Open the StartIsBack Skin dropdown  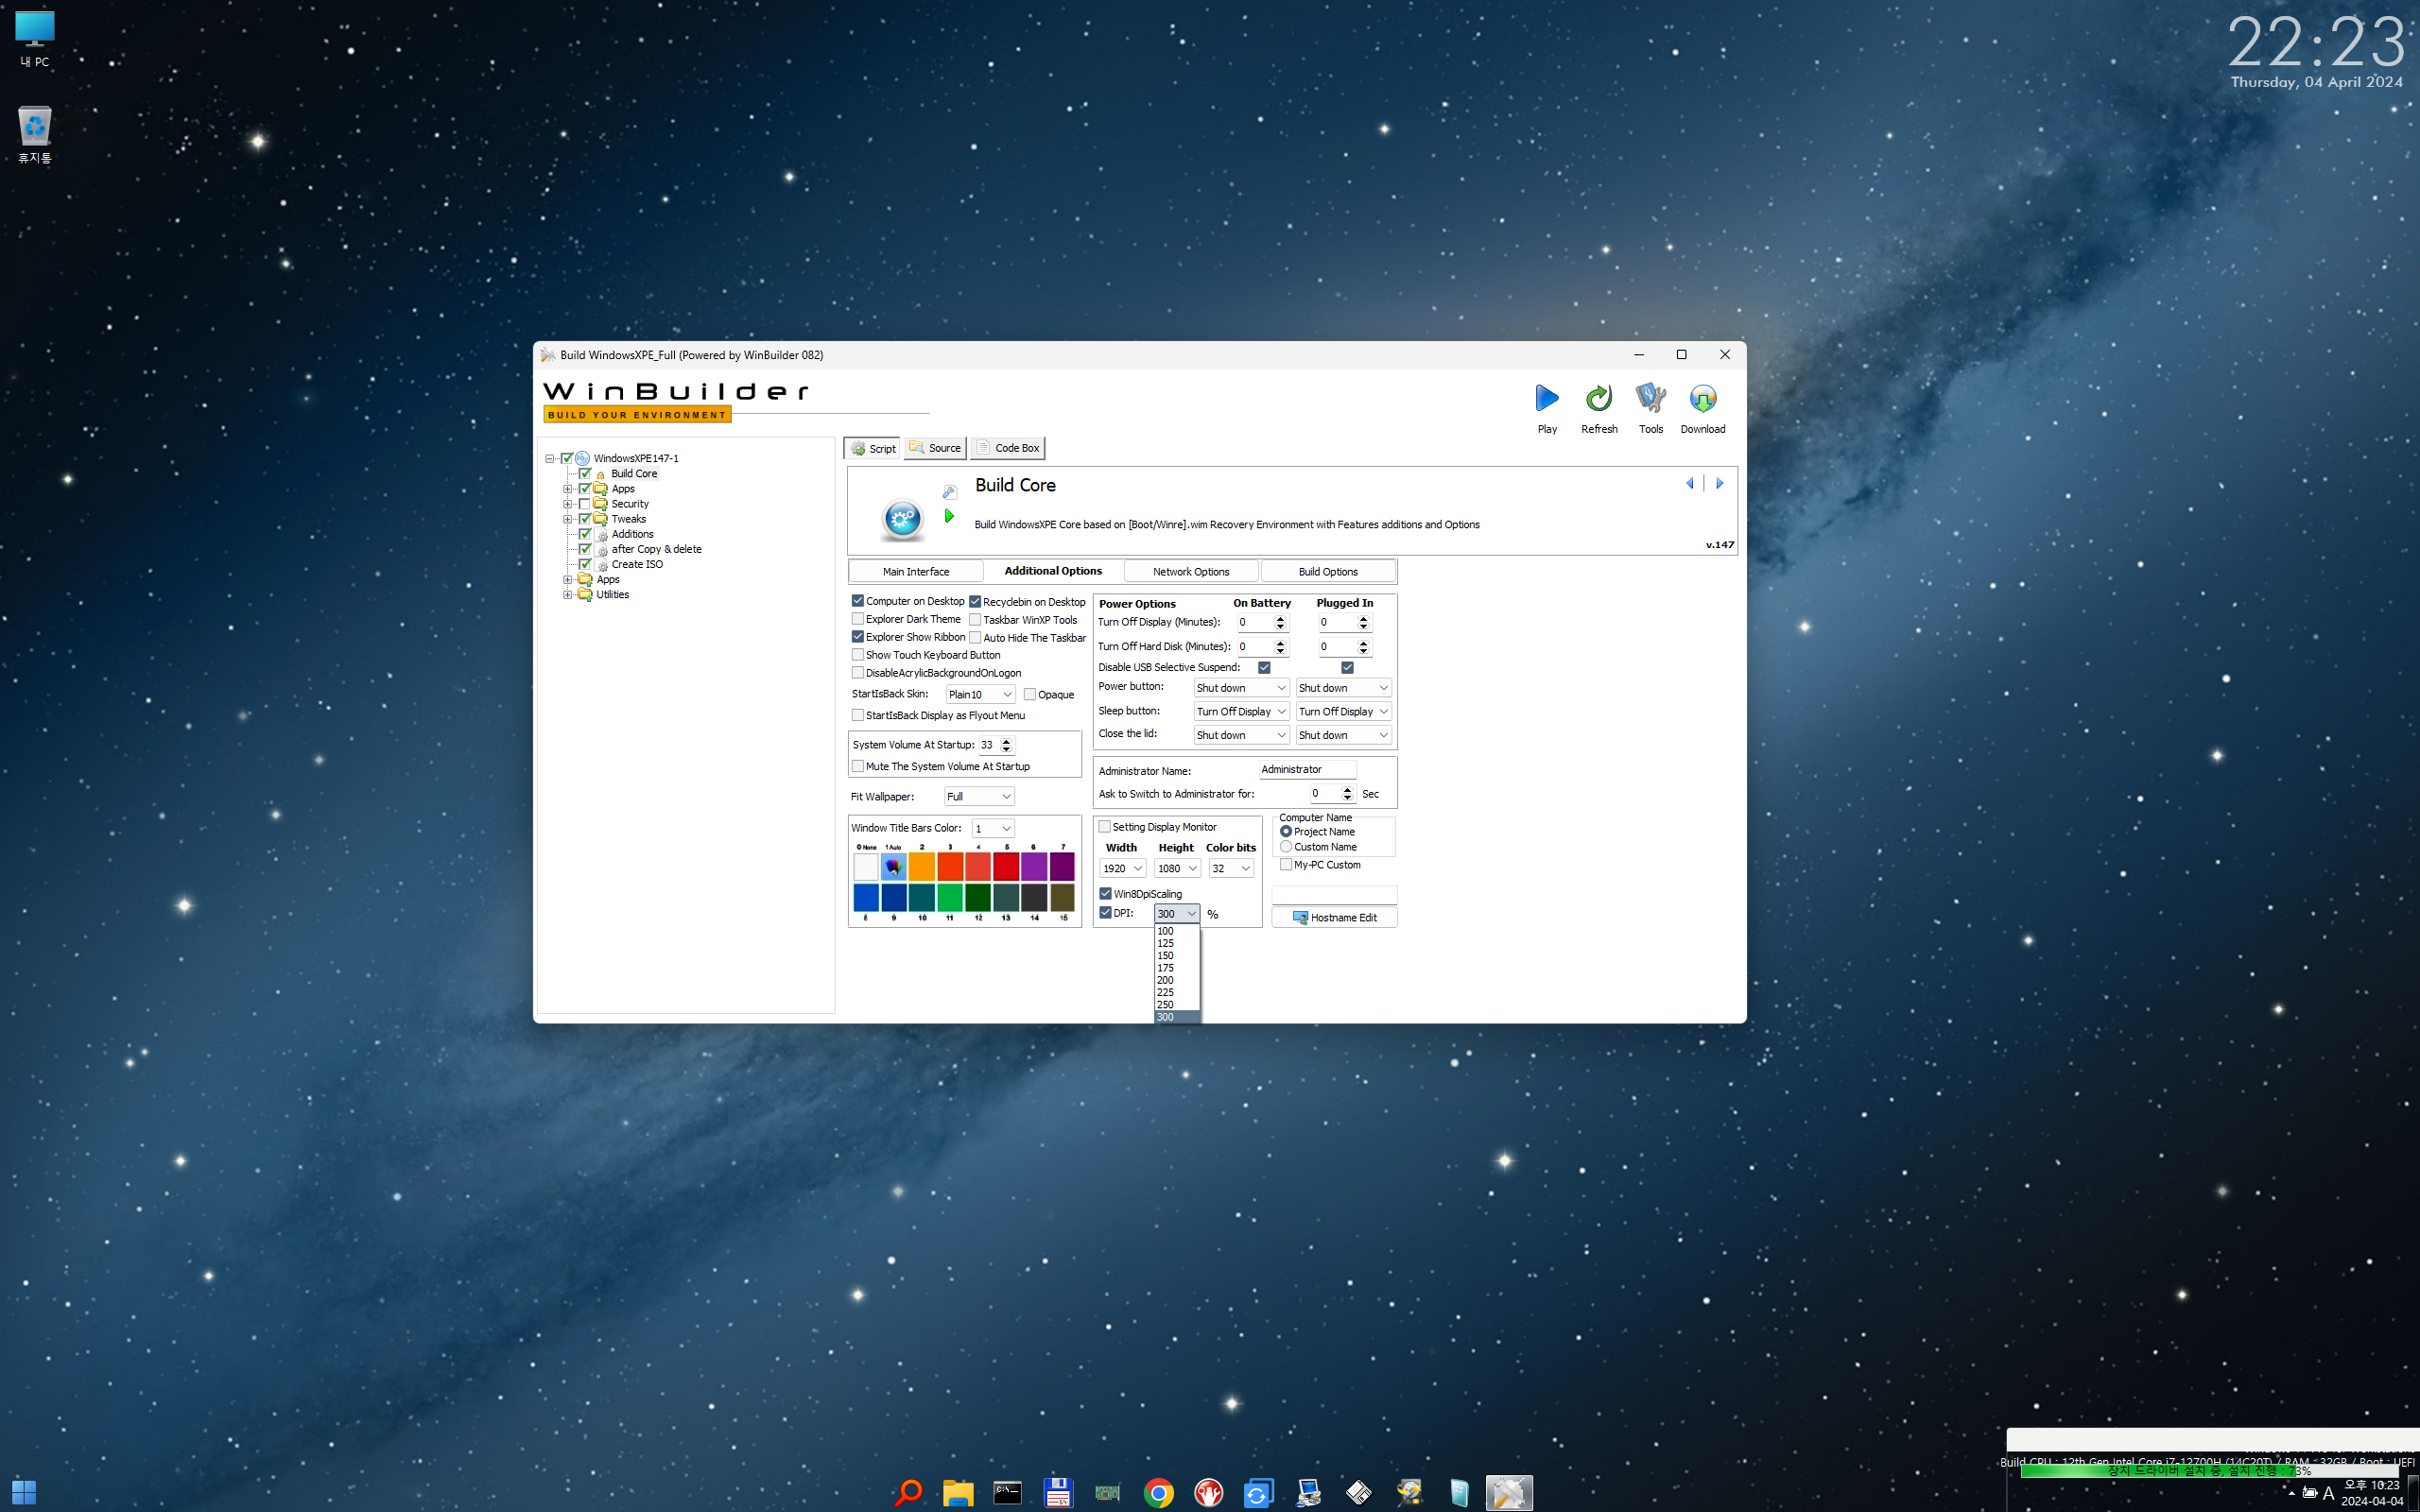tap(980, 694)
